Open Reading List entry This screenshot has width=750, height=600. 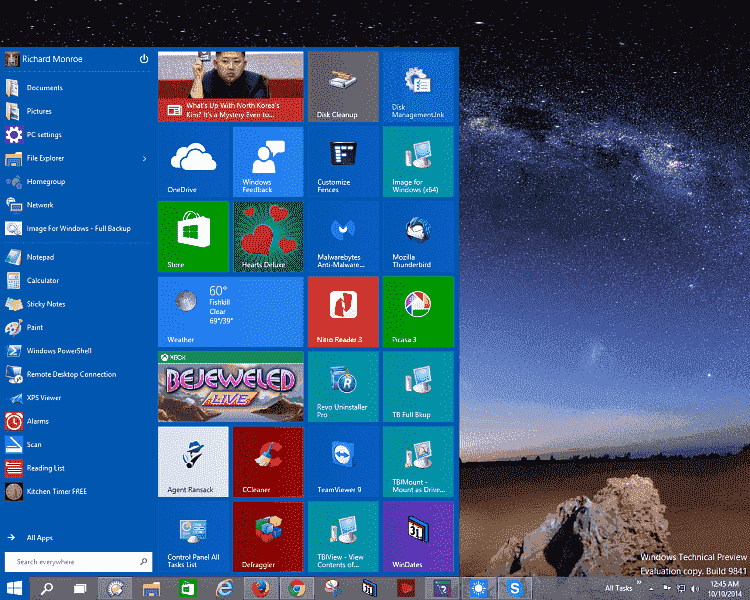(77, 468)
